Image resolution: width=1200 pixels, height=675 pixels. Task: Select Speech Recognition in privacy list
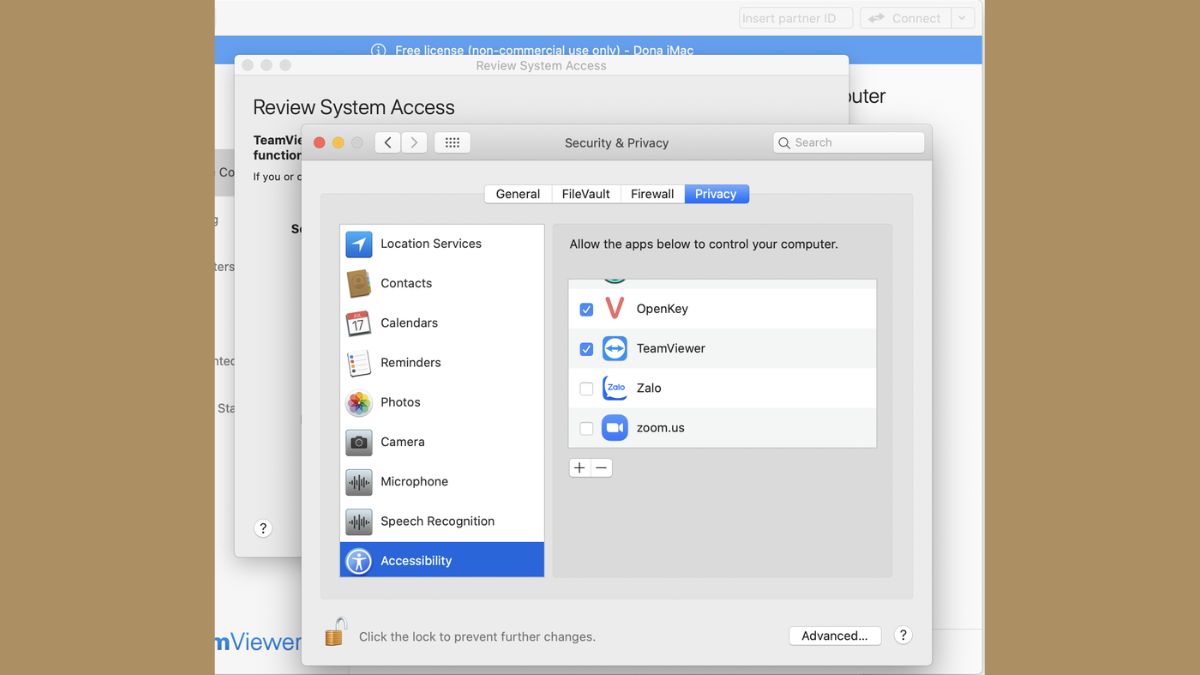tap(442, 522)
